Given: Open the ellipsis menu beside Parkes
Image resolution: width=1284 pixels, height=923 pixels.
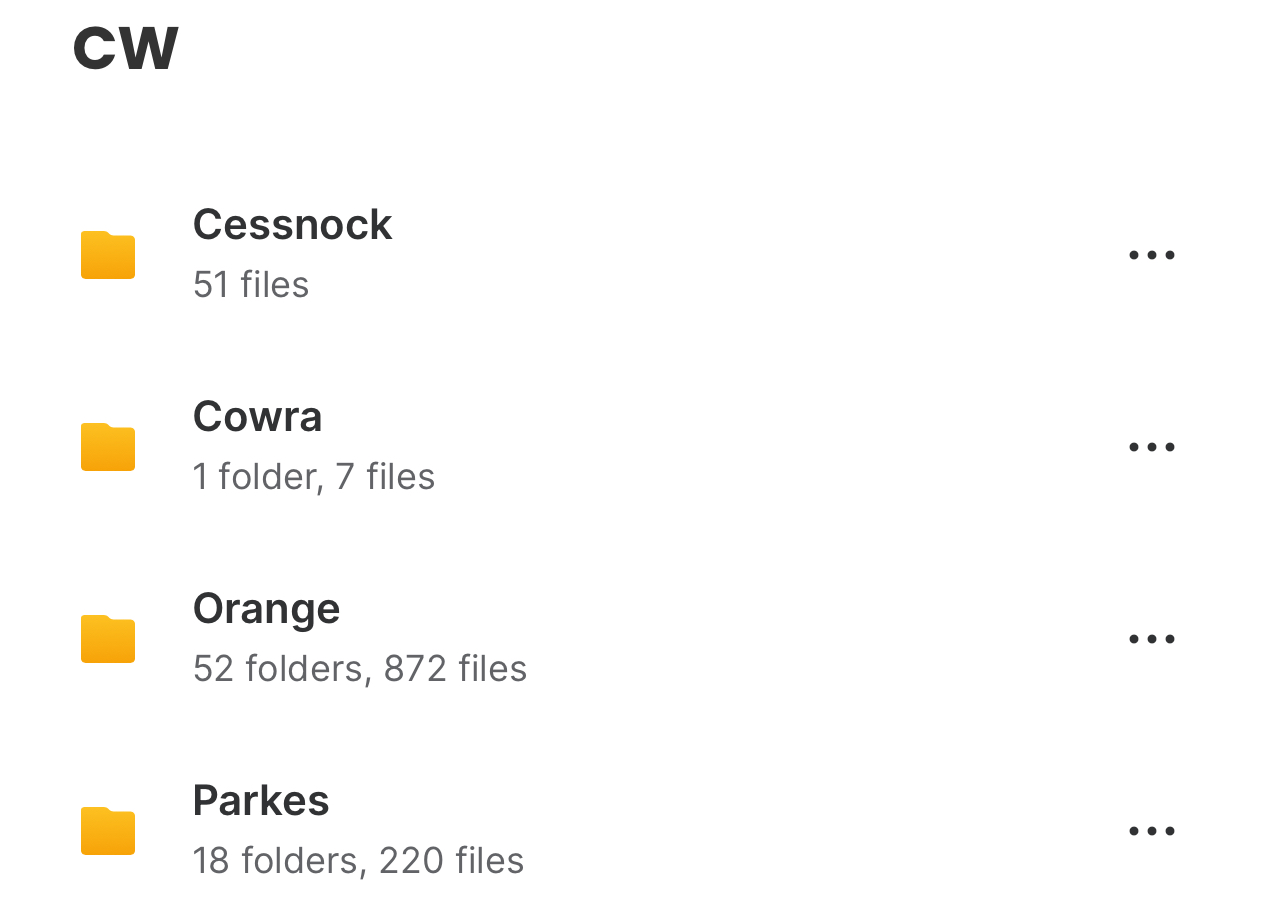Looking at the screenshot, I should (x=1151, y=831).
